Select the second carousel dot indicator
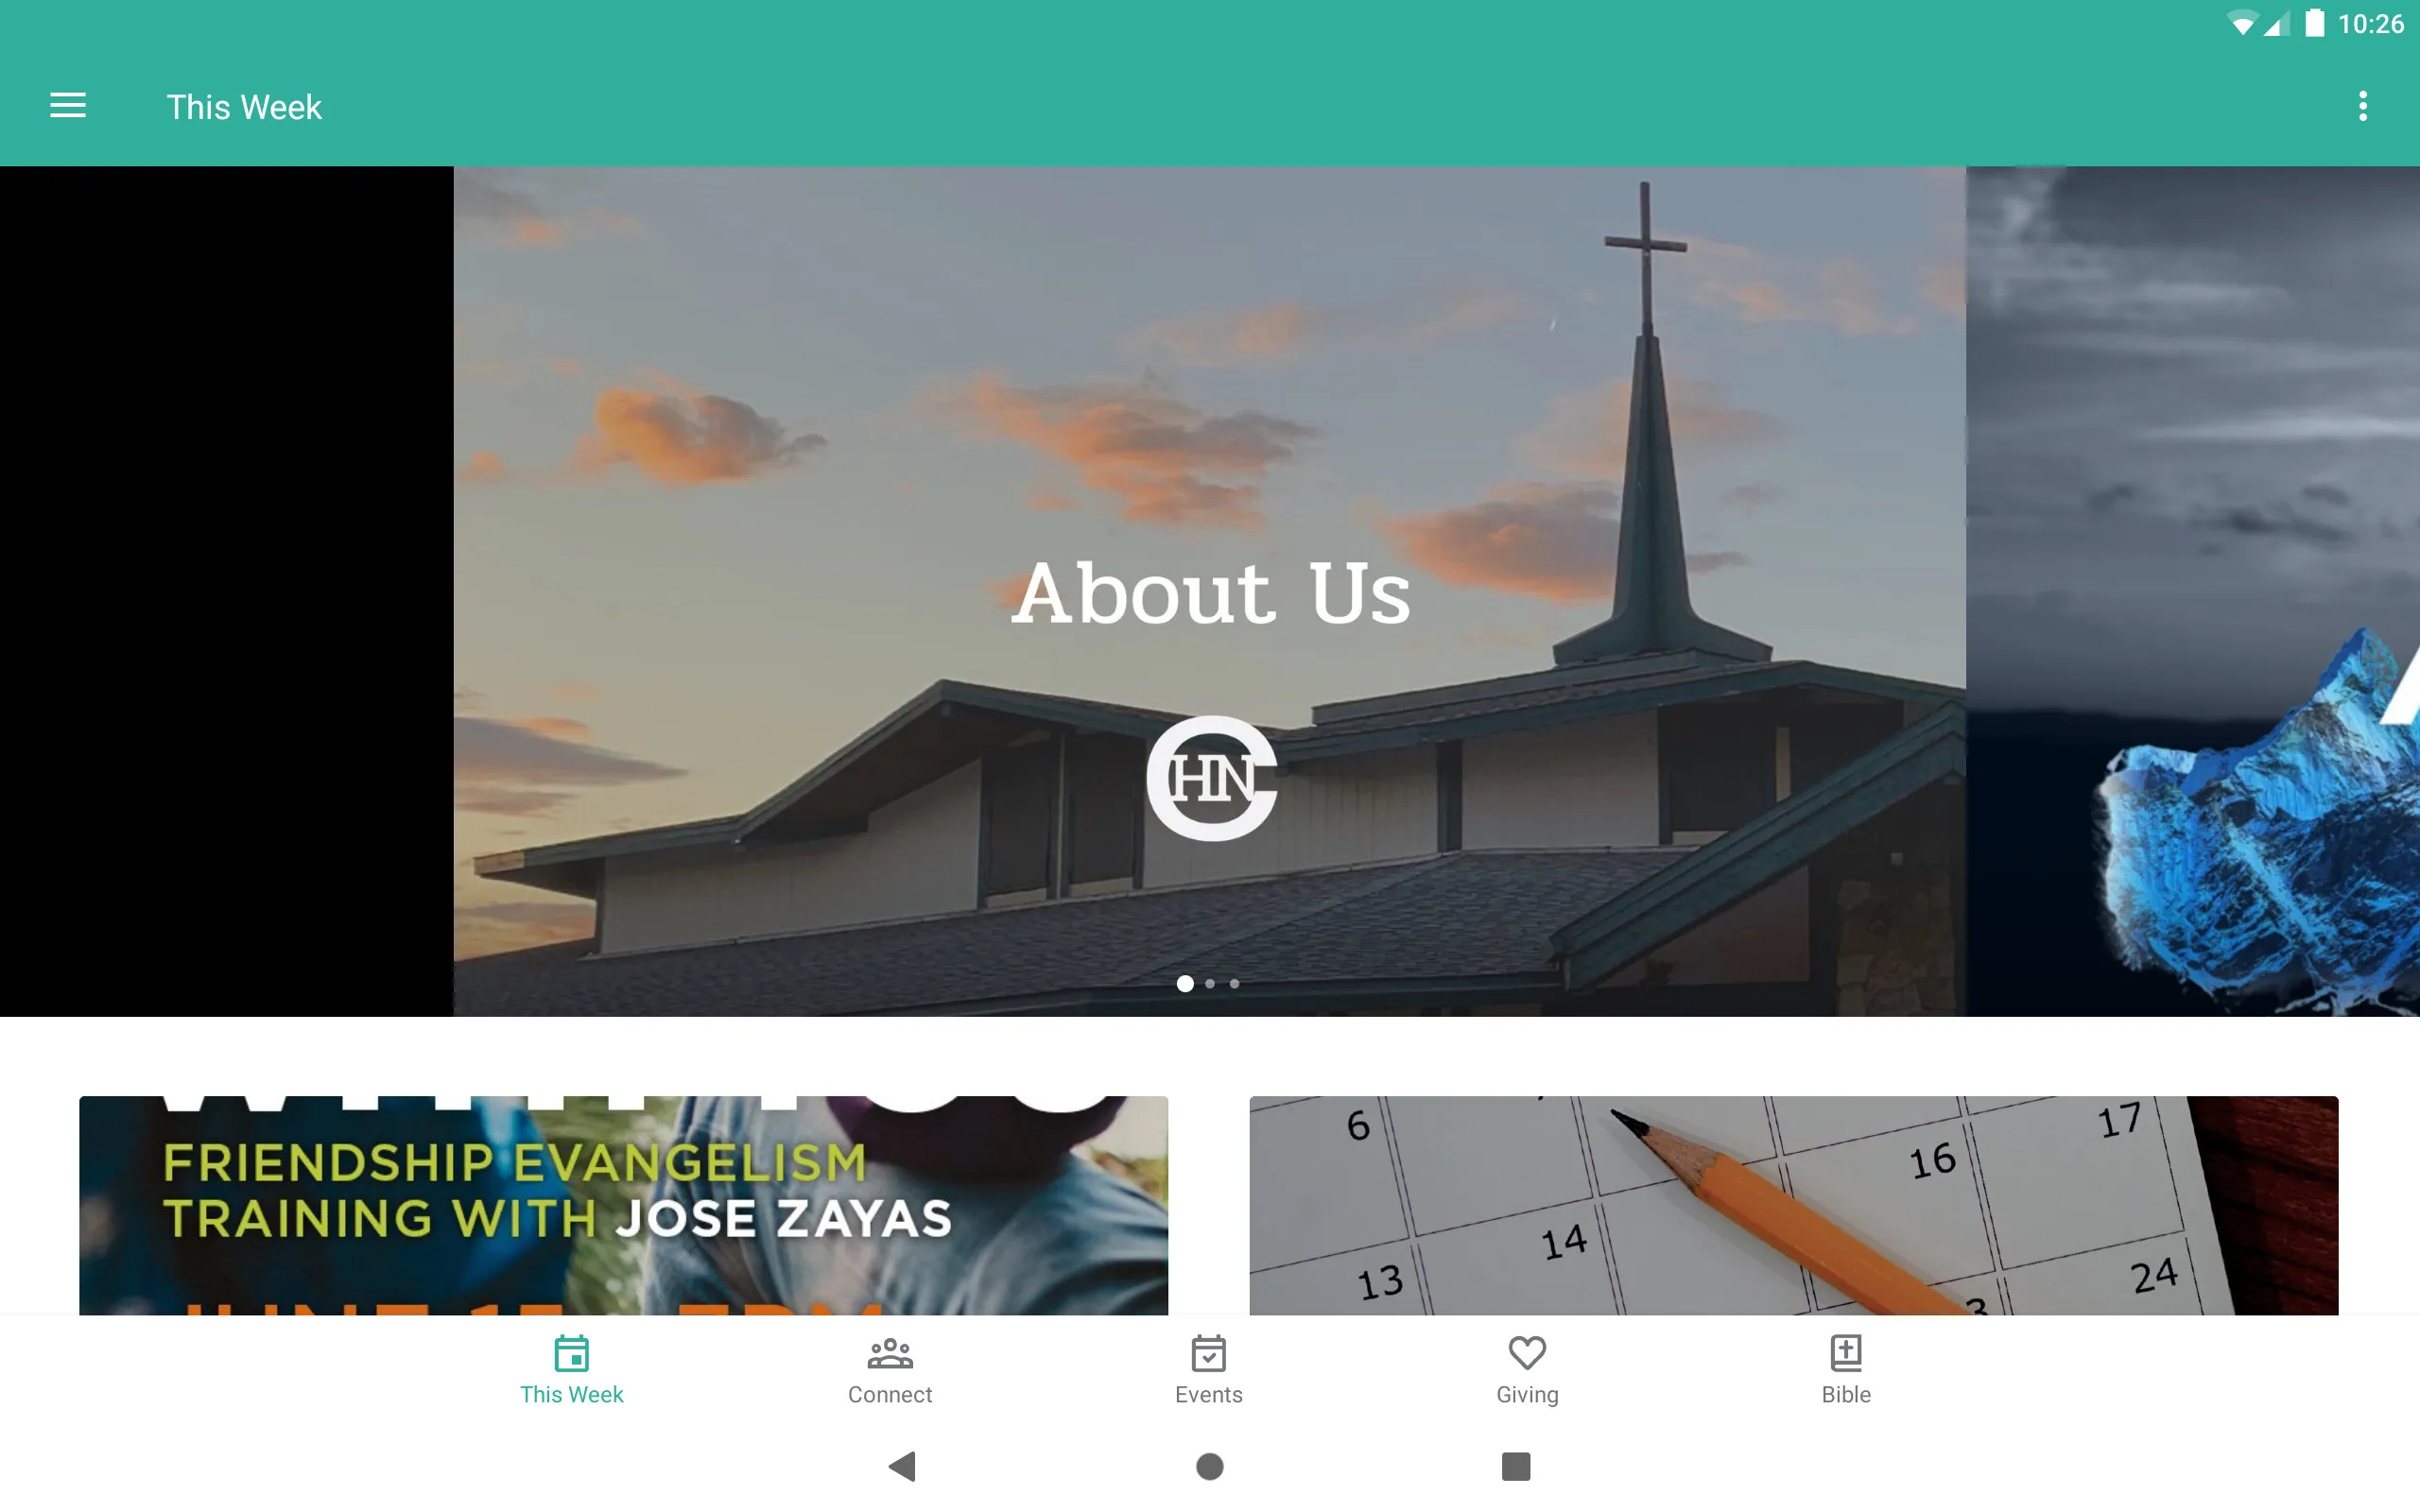This screenshot has height=1512, width=2420. (1209, 983)
